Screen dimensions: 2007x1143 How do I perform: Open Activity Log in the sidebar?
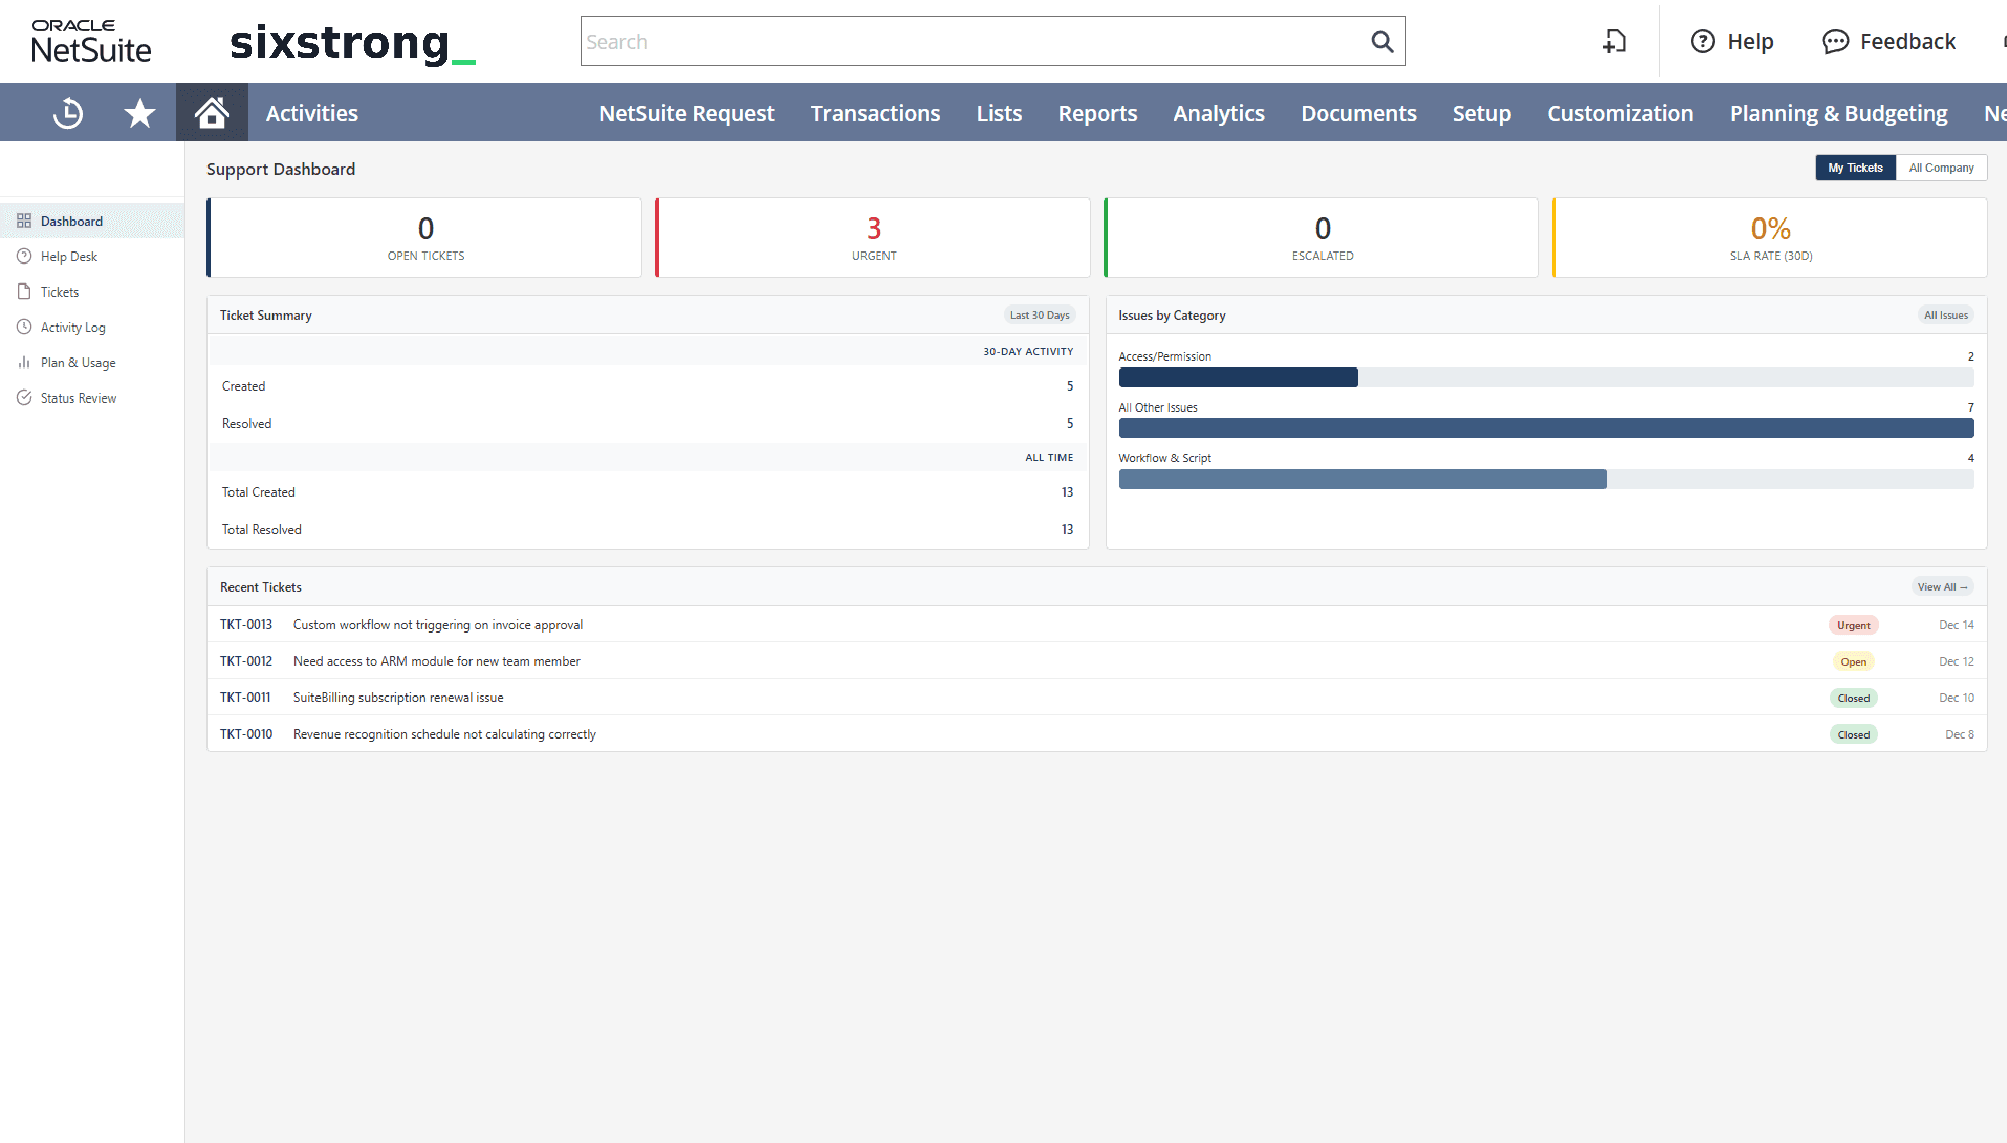tap(72, 327)
